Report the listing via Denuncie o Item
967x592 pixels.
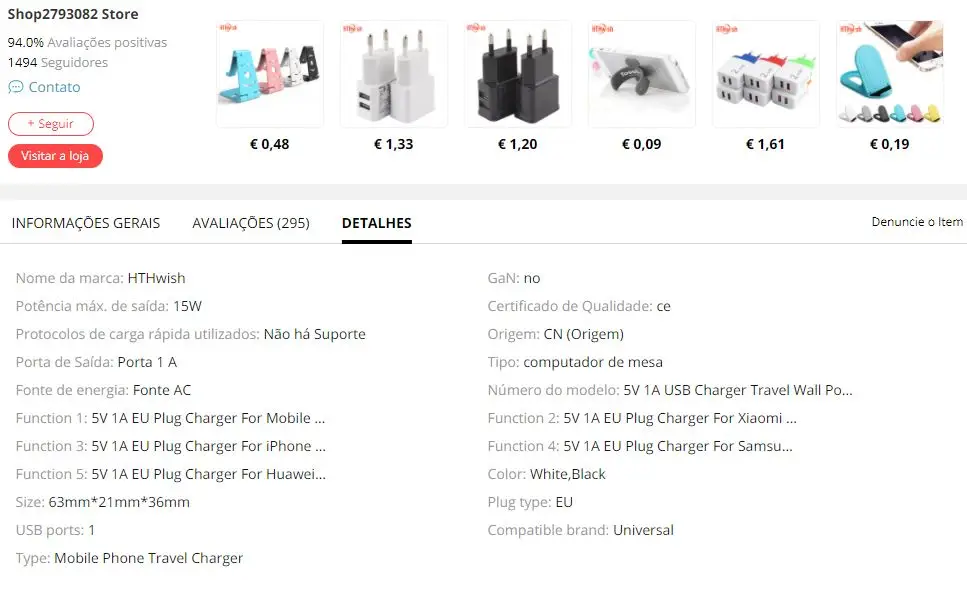(x=917, y=222)
